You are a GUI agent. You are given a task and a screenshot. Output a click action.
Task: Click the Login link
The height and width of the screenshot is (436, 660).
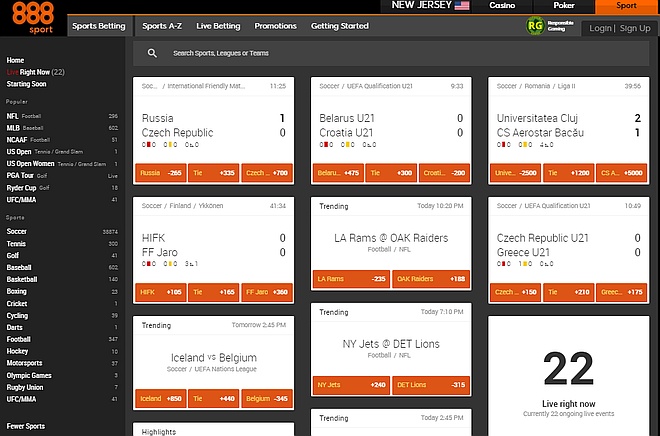[x=600, y=28]
